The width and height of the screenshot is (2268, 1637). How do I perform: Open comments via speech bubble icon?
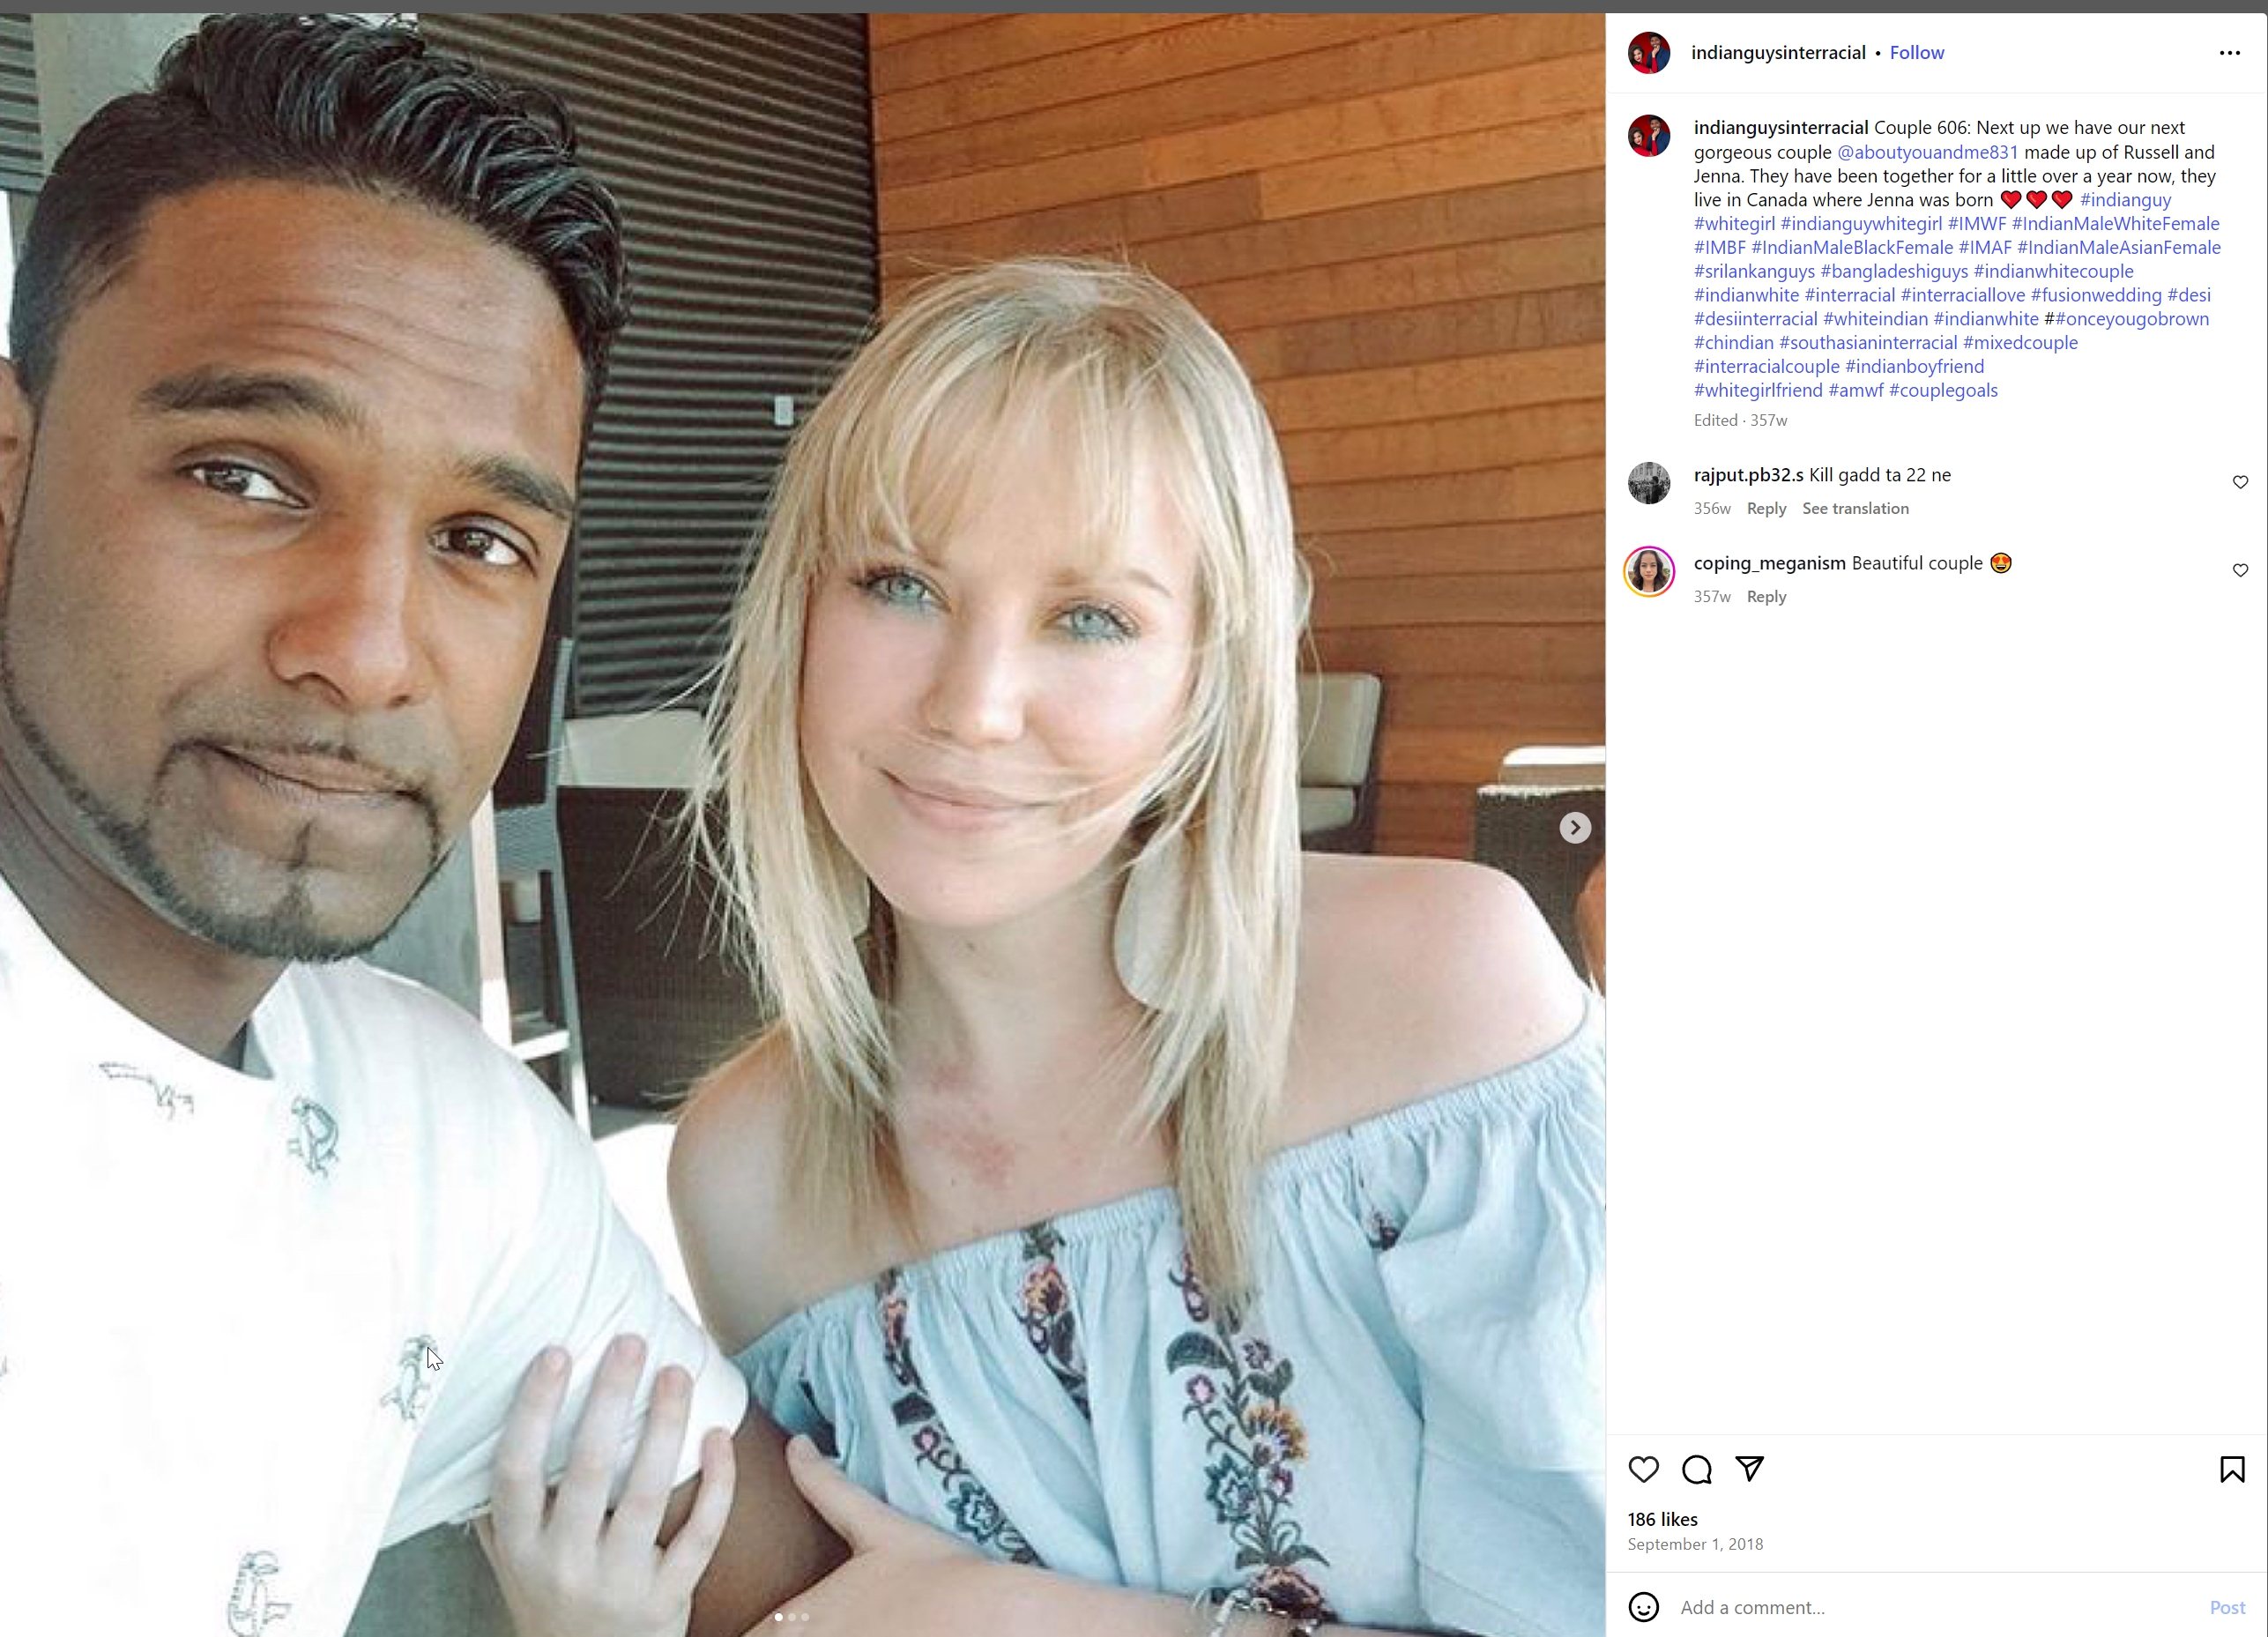pyautogui.click(x=1696, y=1469)
